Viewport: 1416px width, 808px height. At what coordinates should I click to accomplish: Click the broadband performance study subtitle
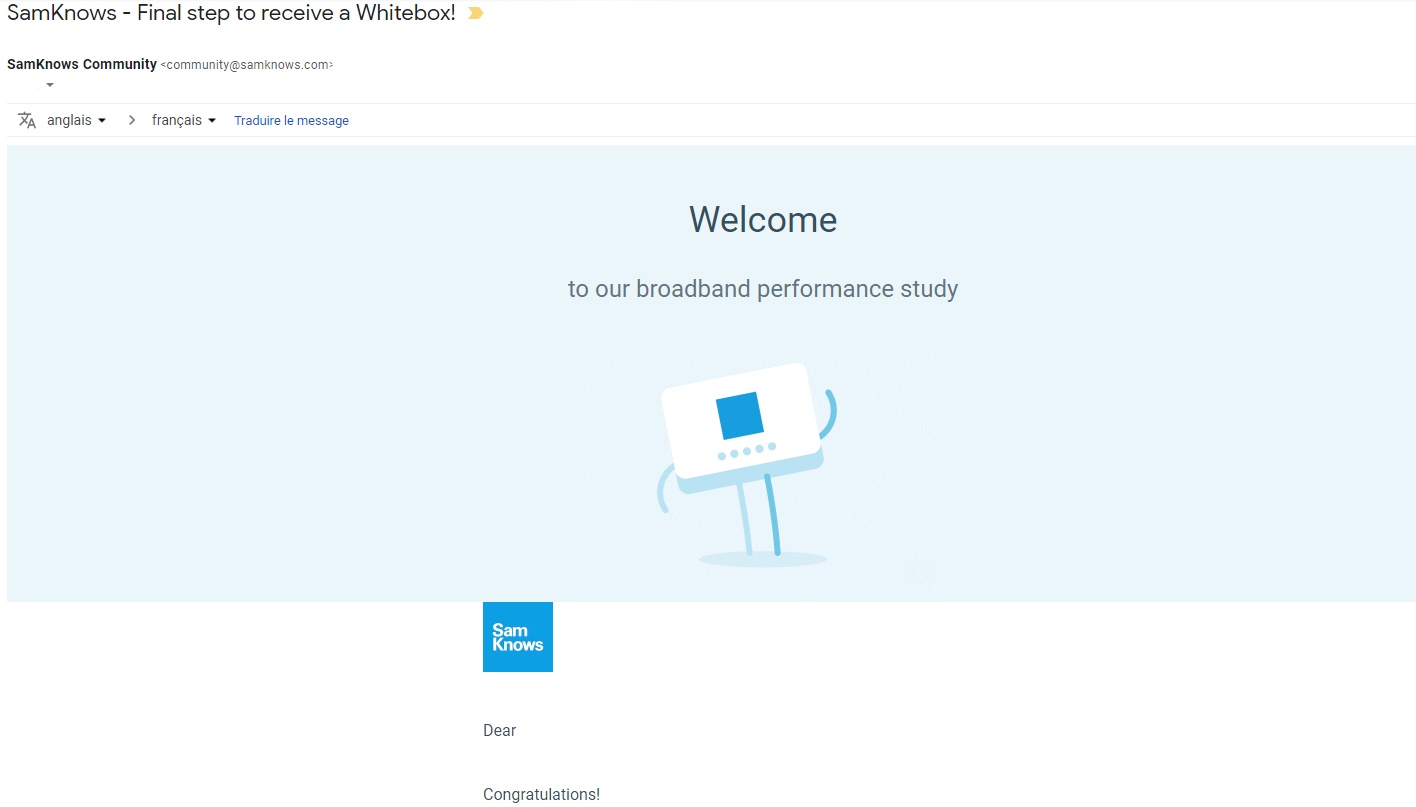(762, 289)
